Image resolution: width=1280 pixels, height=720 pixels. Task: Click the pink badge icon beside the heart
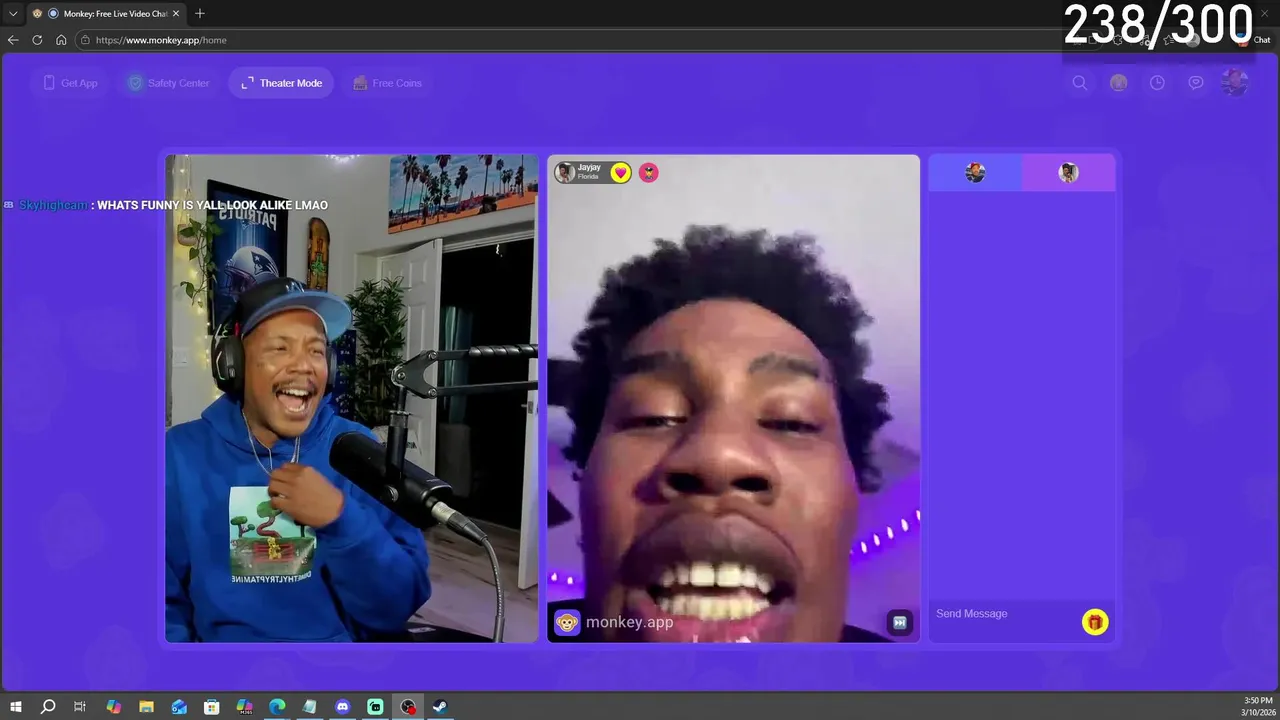649,173
